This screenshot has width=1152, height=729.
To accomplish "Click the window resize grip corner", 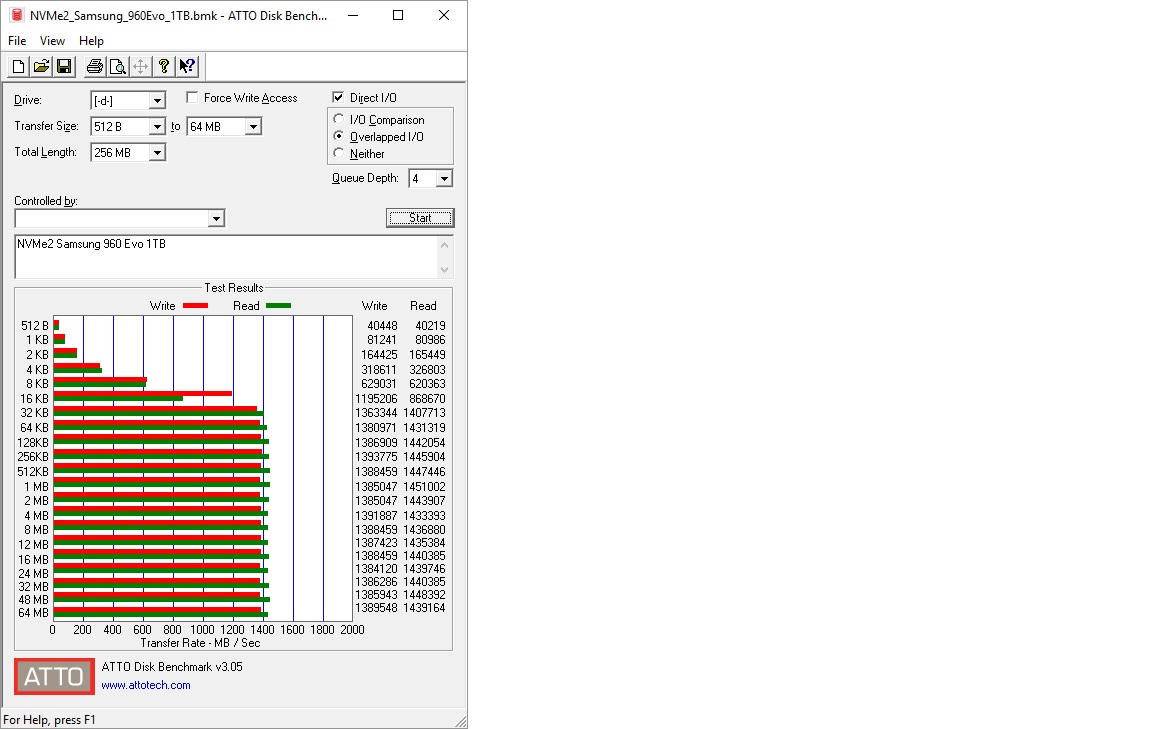I will tap(461, 722).
